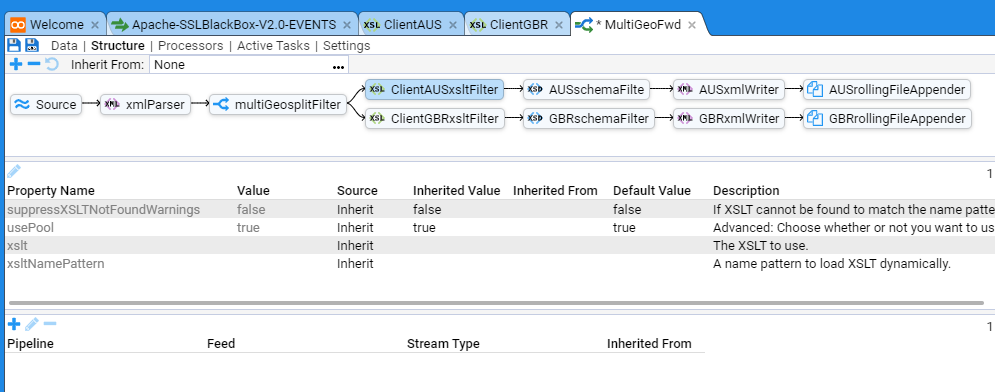Select the xslt property row
Screen dimensions: 995x392
pyautogui.click(x=498, y=245)
